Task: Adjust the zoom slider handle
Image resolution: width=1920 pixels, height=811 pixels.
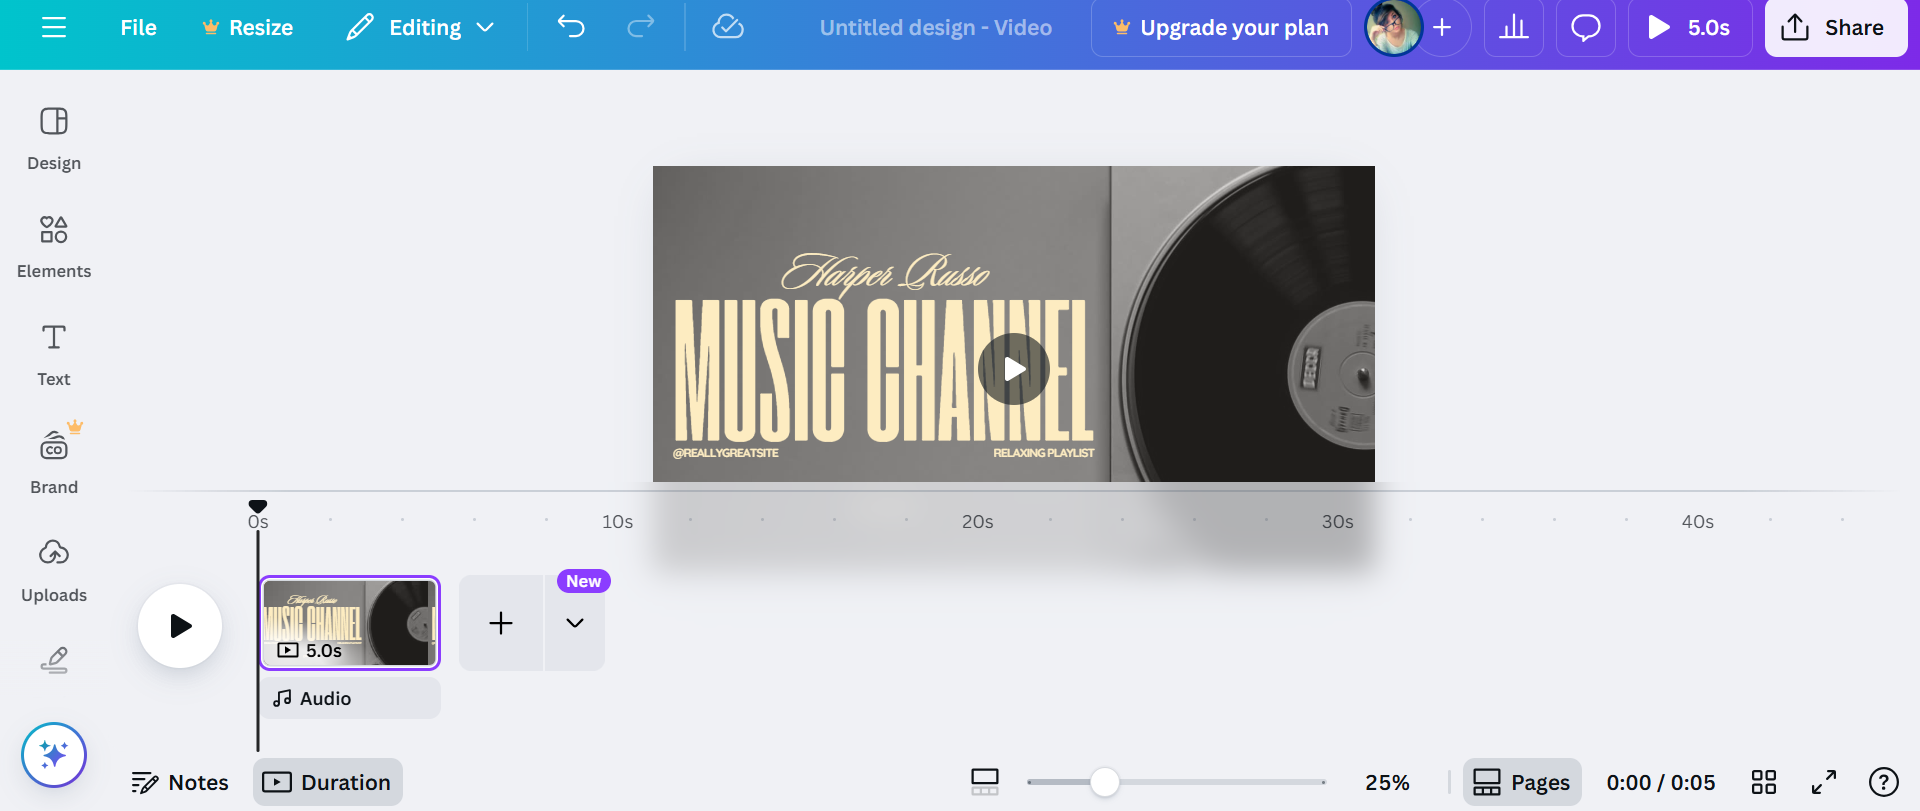Action: click(x=1105, y=782)
